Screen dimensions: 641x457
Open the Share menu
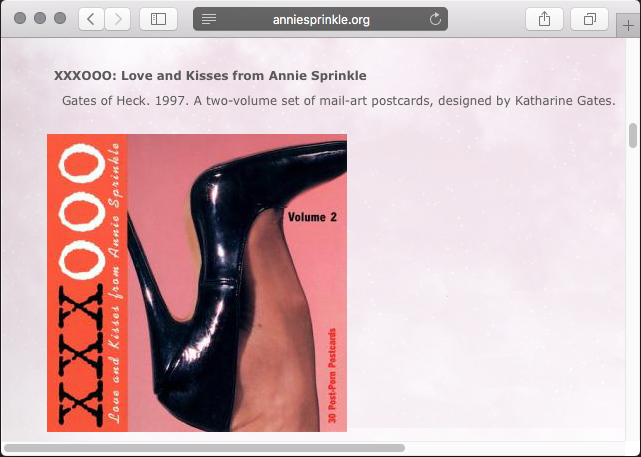coord(544,19)
